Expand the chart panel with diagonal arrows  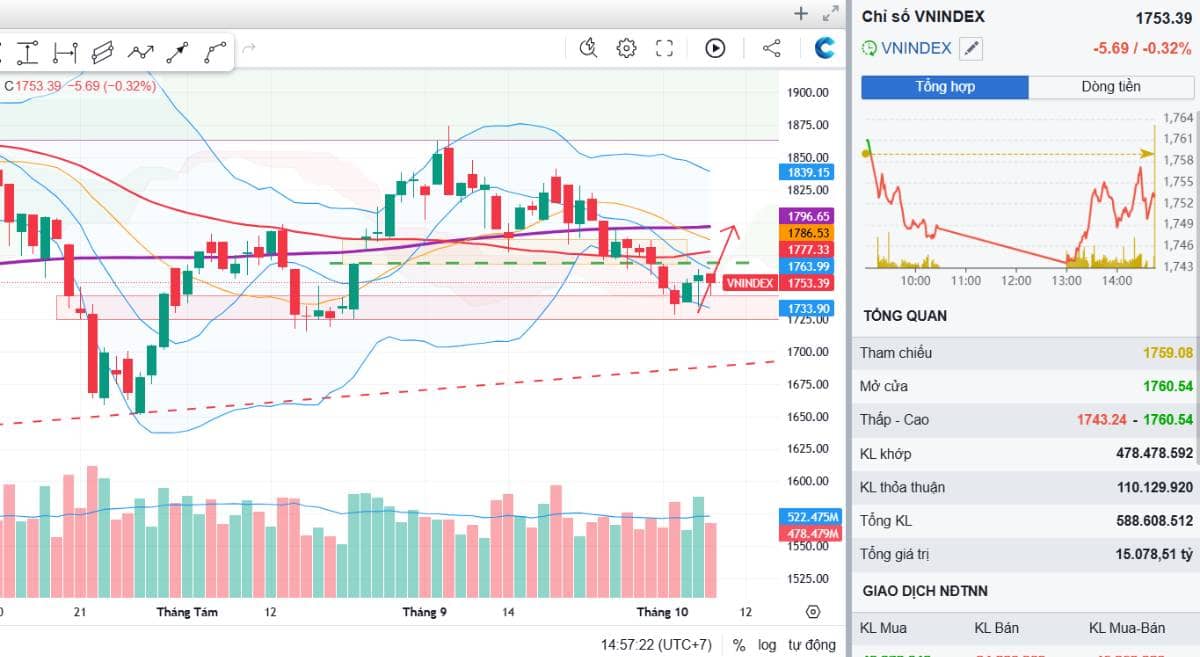(x=830, y=13)
